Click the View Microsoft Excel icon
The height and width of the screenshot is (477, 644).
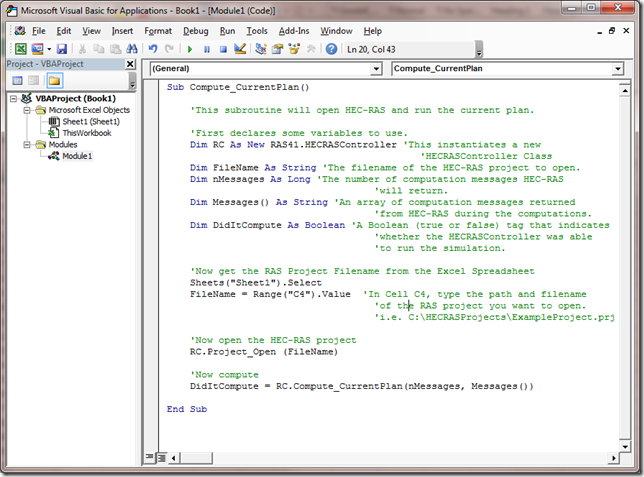21,48
